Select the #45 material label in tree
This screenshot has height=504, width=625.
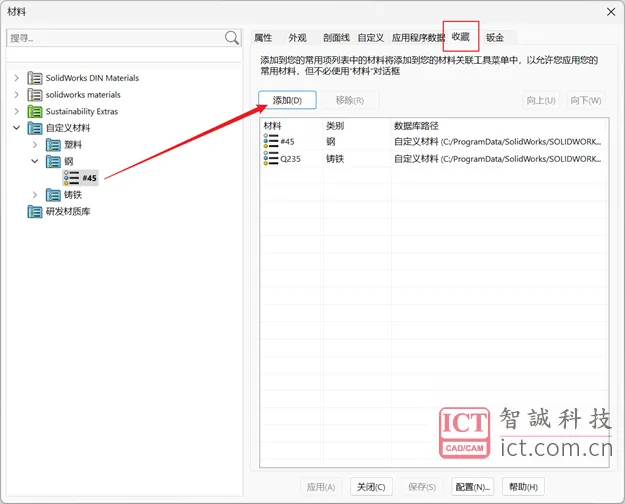pyautogui.click(x=89, y=178)
